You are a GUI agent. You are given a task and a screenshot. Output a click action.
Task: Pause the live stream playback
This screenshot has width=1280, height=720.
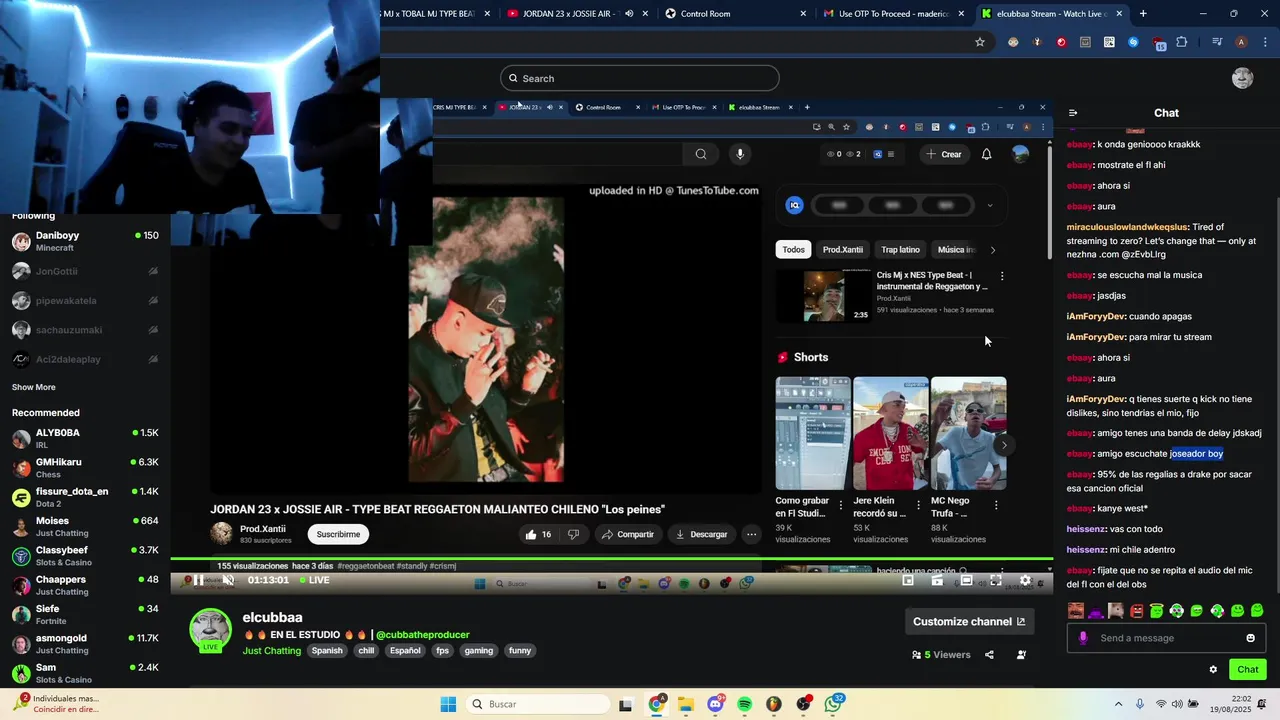tap(198, 580)
